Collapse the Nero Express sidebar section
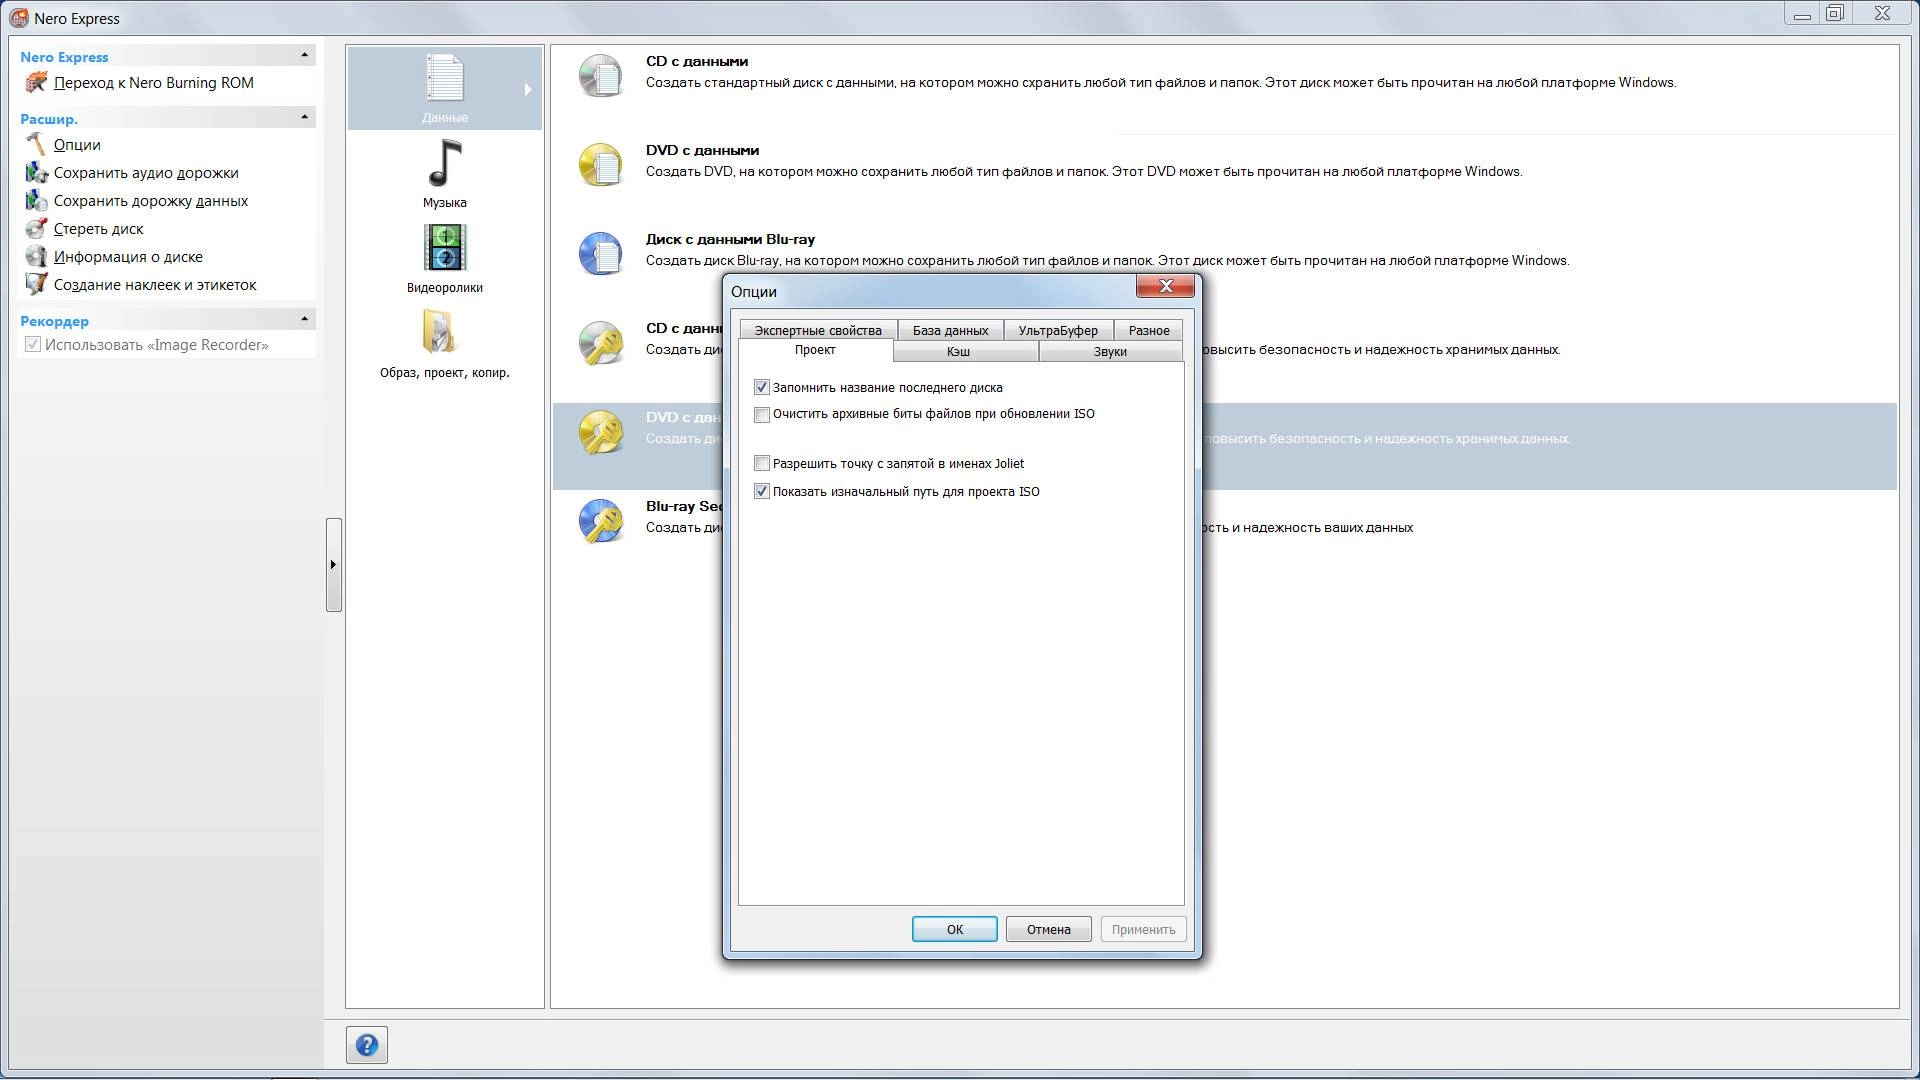The width and height of the screenshot is (1920, 1080). [305, 55]
